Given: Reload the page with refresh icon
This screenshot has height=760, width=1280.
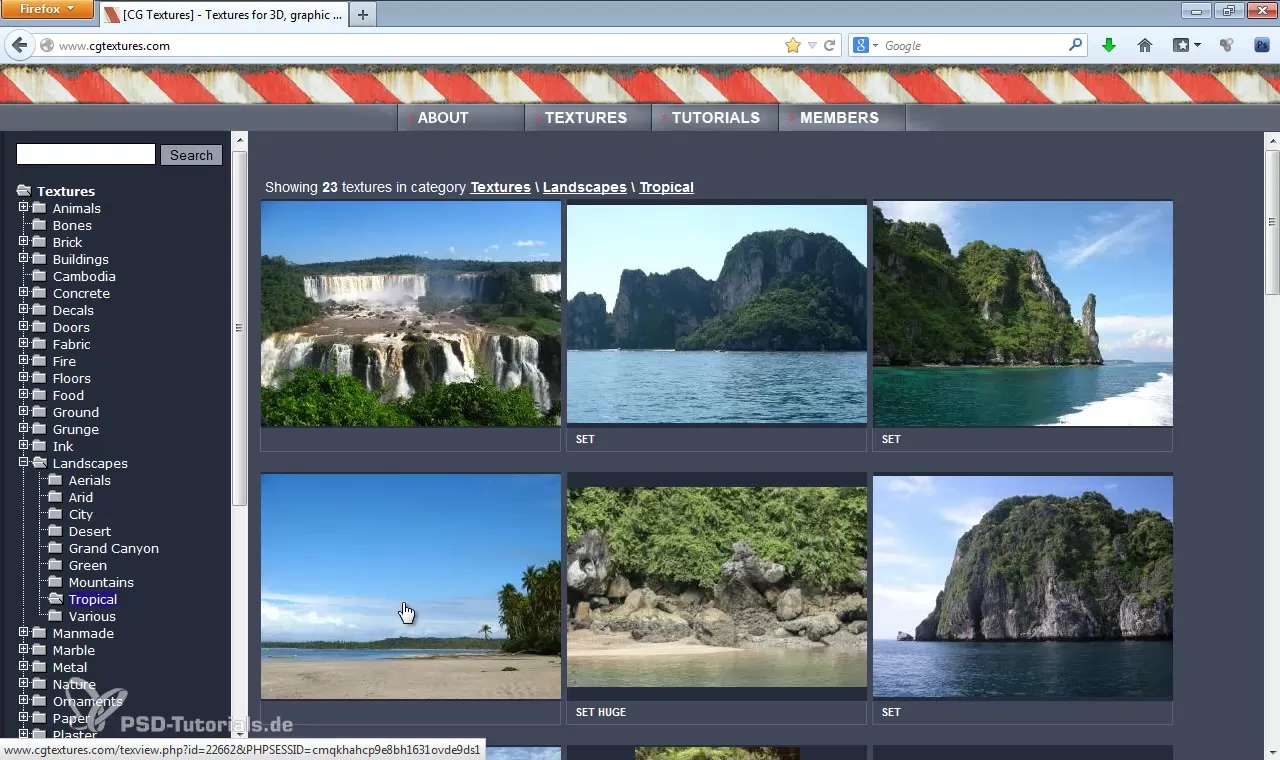Looking at the screenshot, I should 829,45.
